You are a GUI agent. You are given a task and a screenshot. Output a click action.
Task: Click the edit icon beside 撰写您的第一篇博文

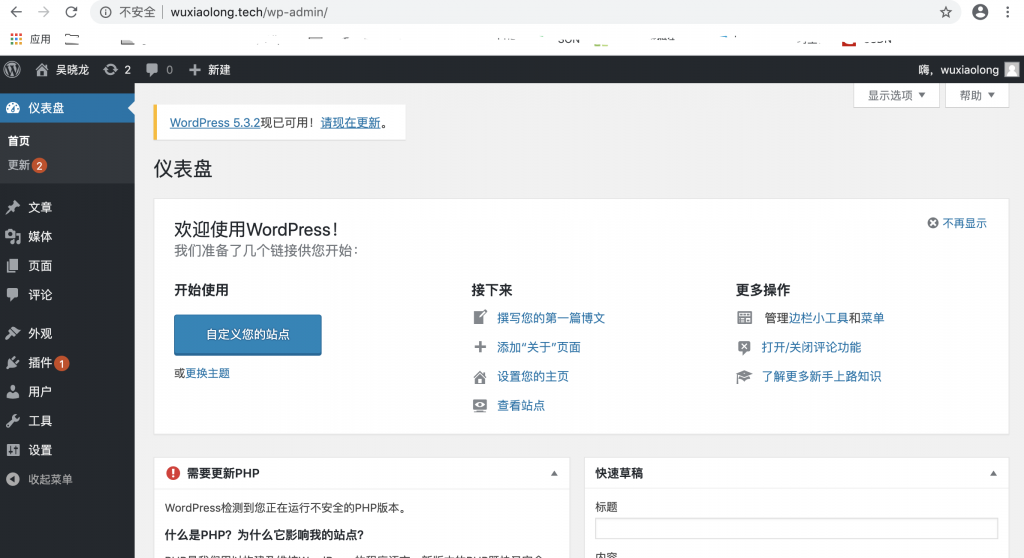pyautogui.click(x=480, y=318)
